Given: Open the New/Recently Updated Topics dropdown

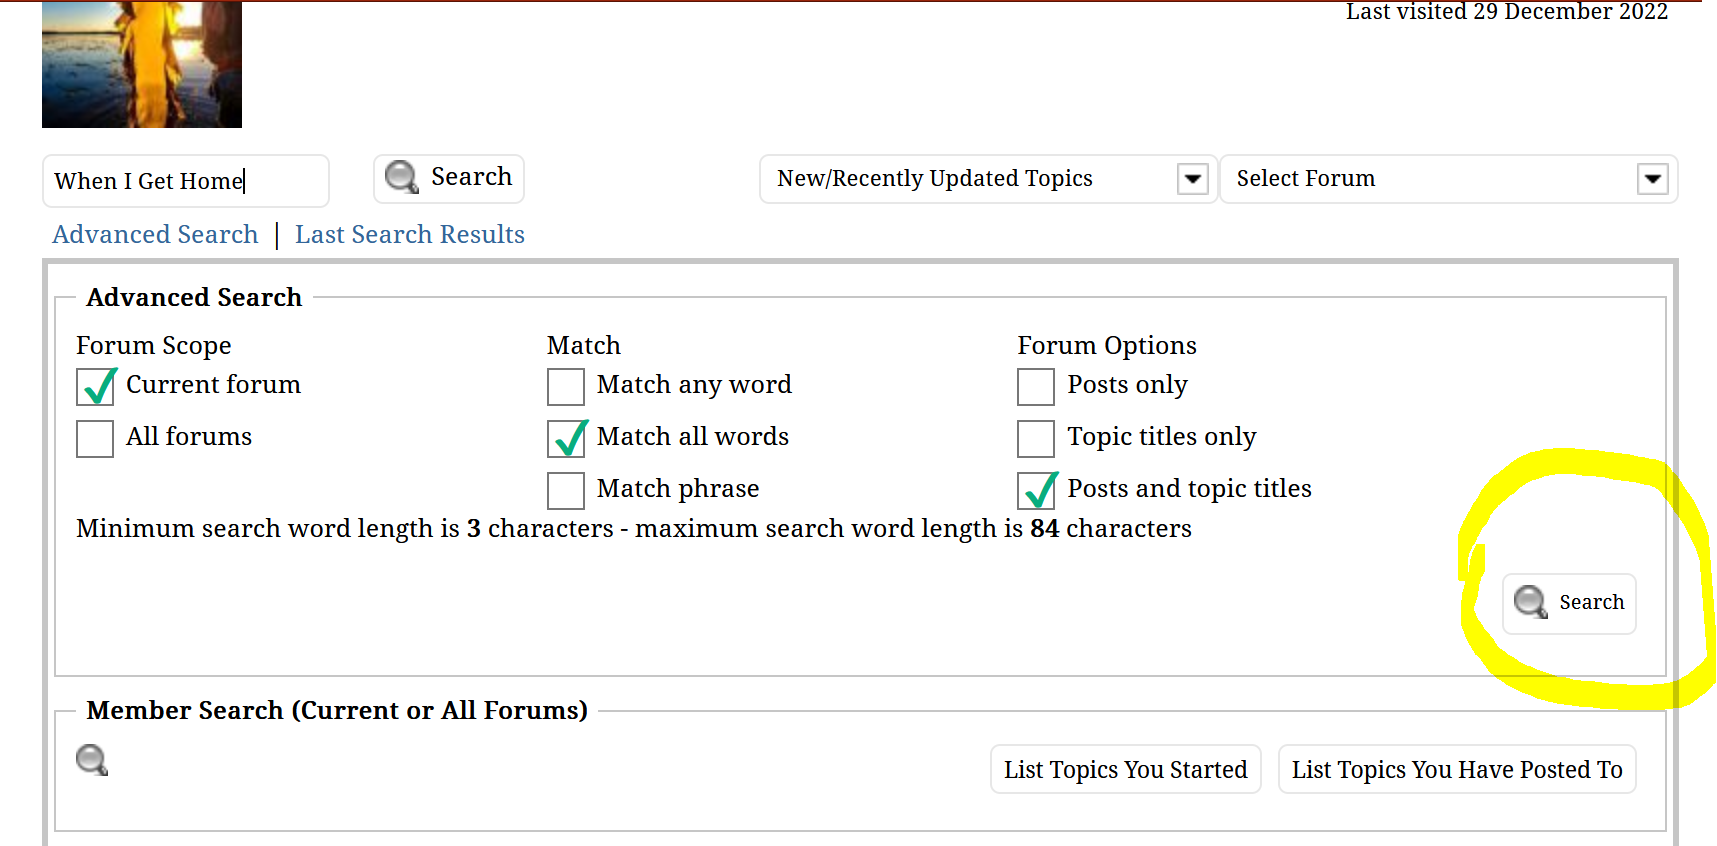Looking at the screenshot, I should coord(988,179).
